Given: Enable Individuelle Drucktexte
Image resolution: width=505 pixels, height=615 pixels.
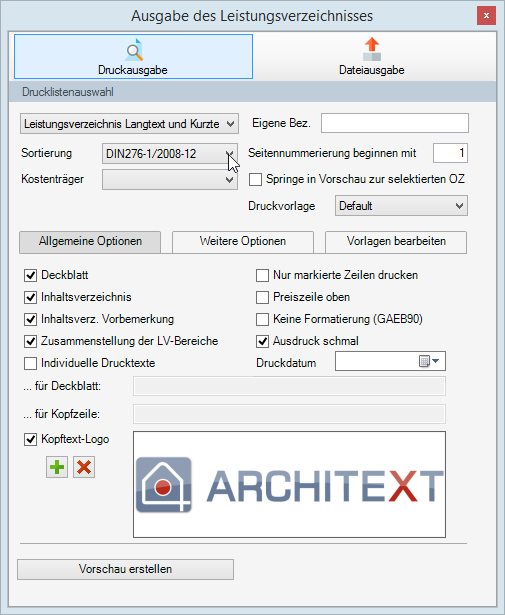Looking at the screenshot, I should click(x=31, y=363).
